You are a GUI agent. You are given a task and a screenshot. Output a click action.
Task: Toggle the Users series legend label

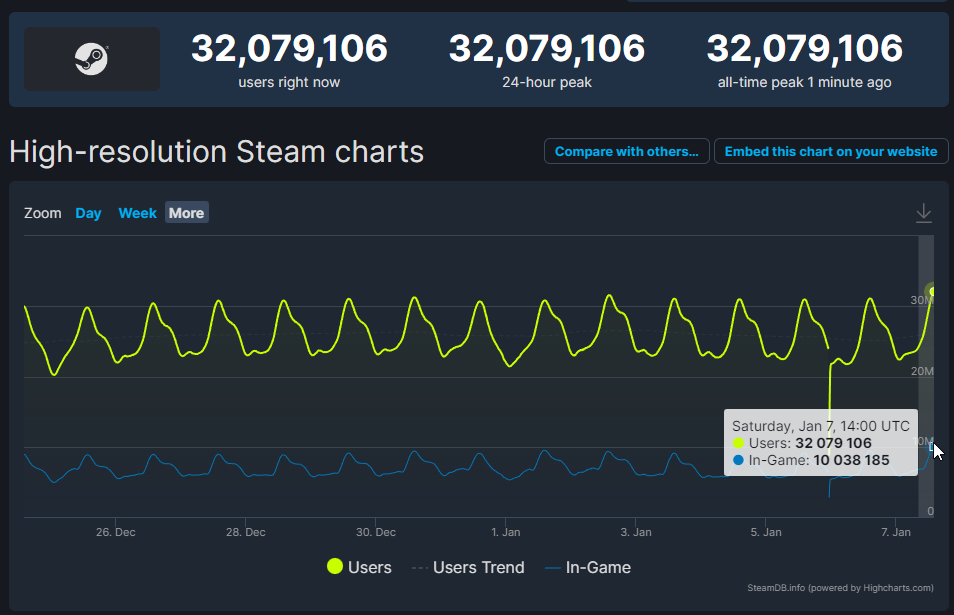(x=369, y=567)
